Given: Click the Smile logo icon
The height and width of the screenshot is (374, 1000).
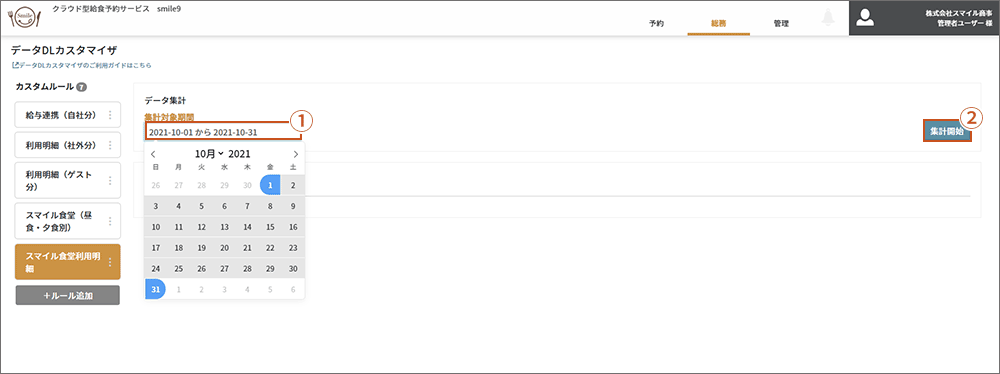Looking at the screenshot, I should pyautogui.click(x=24, y=18).
